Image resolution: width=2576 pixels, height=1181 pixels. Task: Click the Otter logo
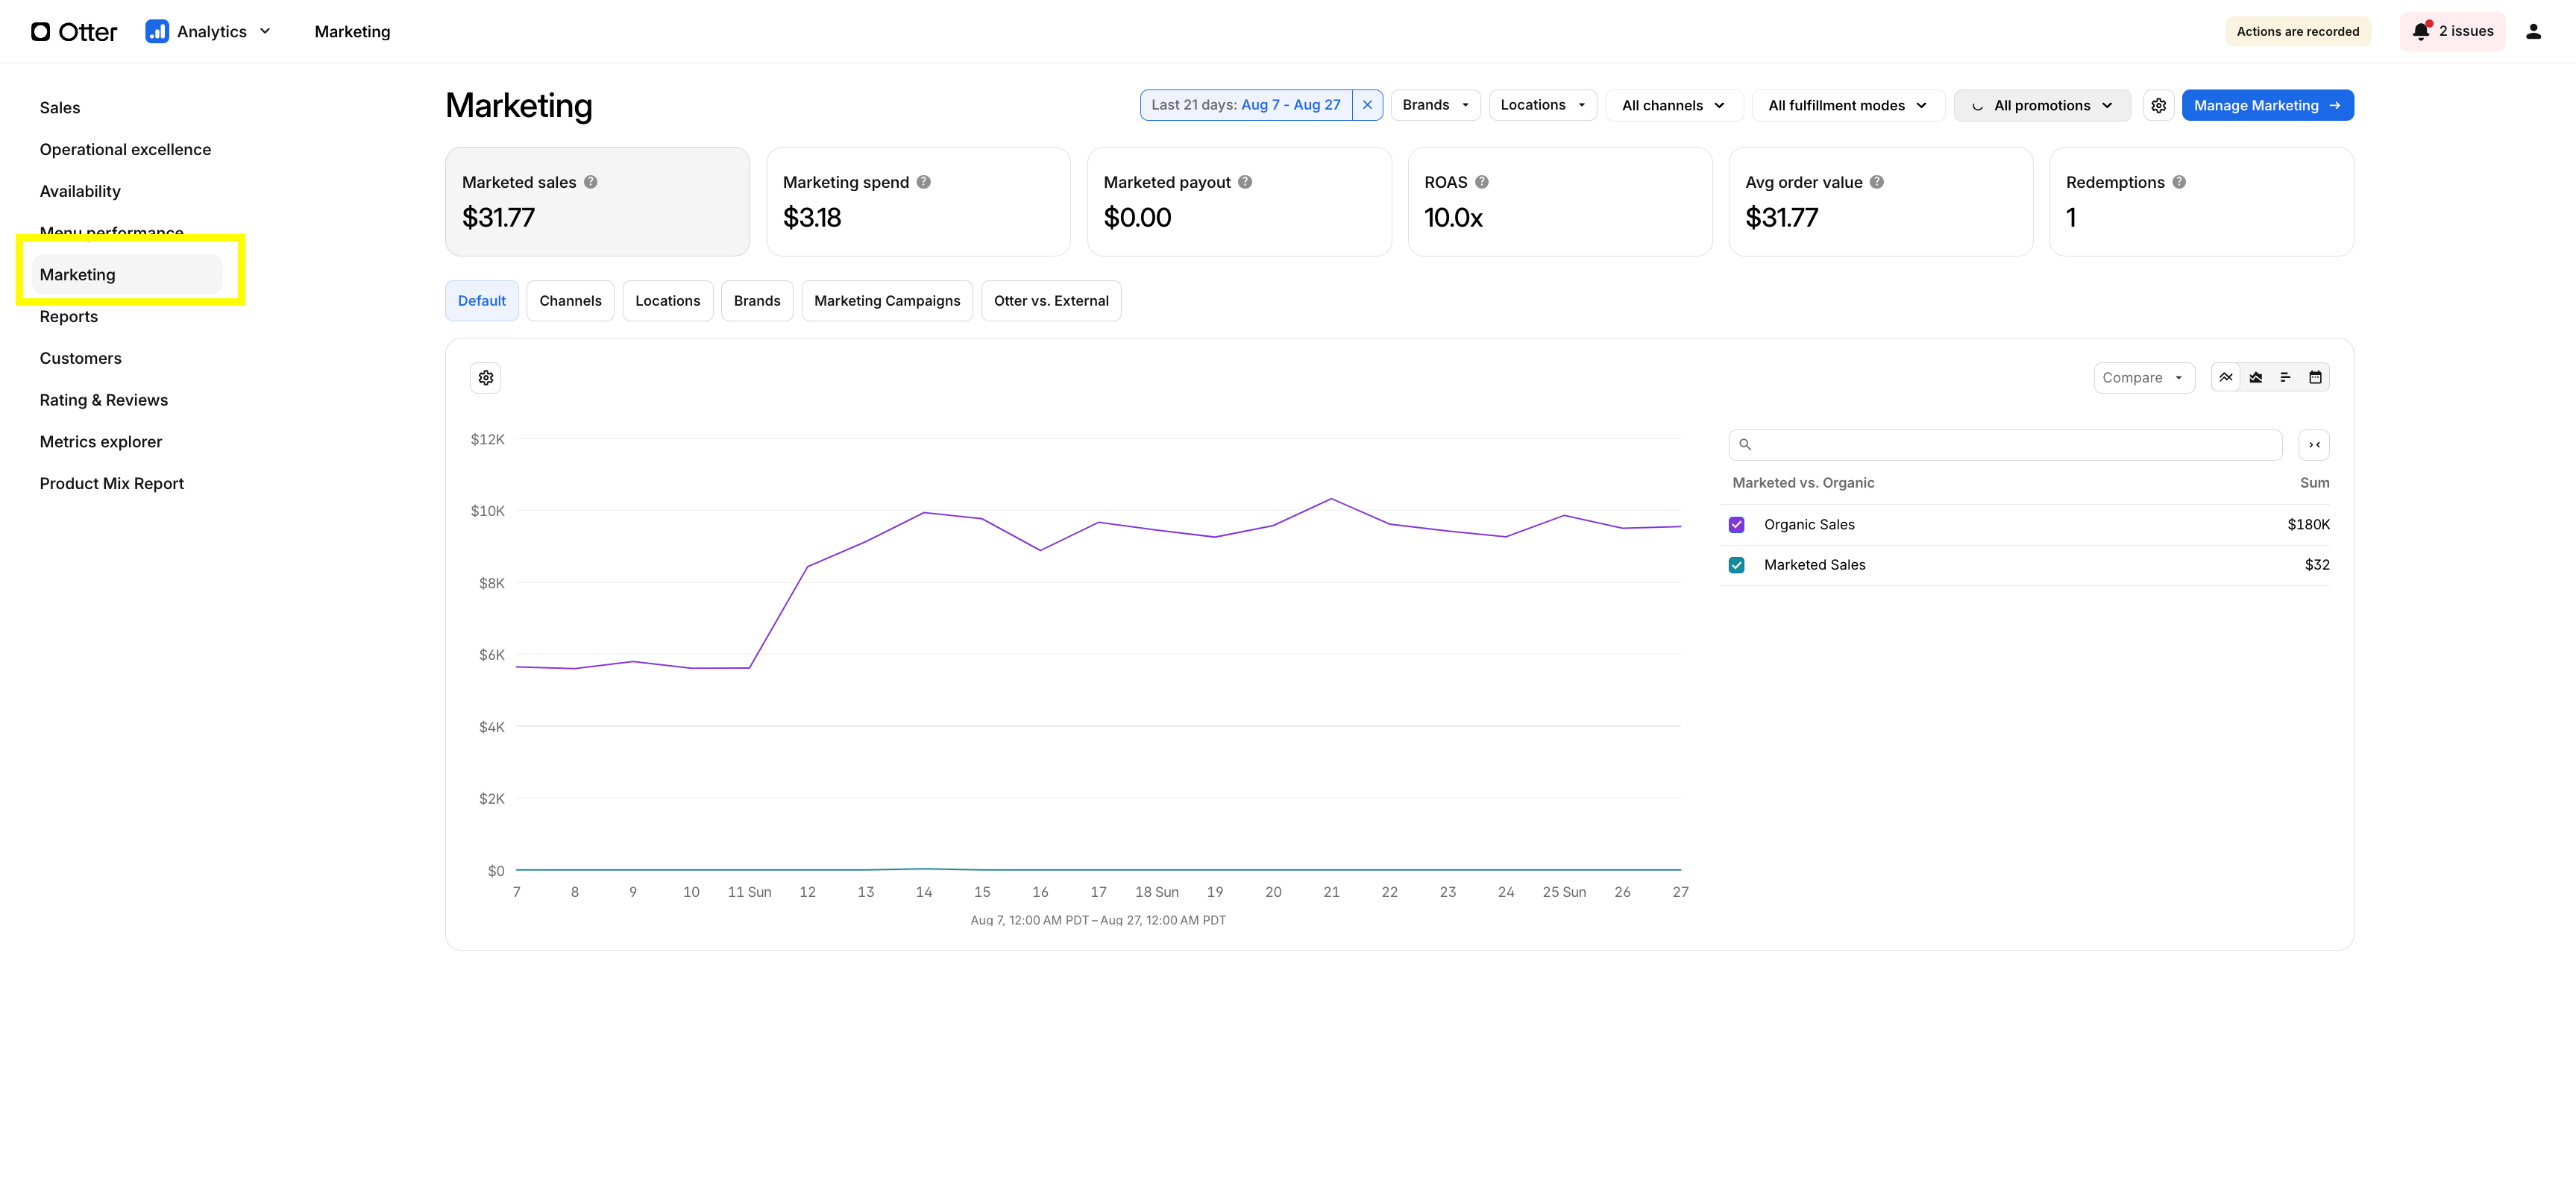pos(74,32)
